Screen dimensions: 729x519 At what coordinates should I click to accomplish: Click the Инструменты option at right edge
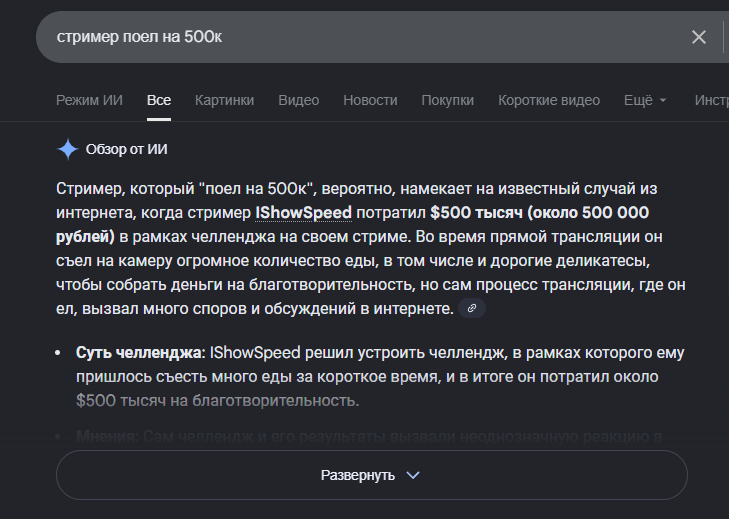click(x=711, y=100)
